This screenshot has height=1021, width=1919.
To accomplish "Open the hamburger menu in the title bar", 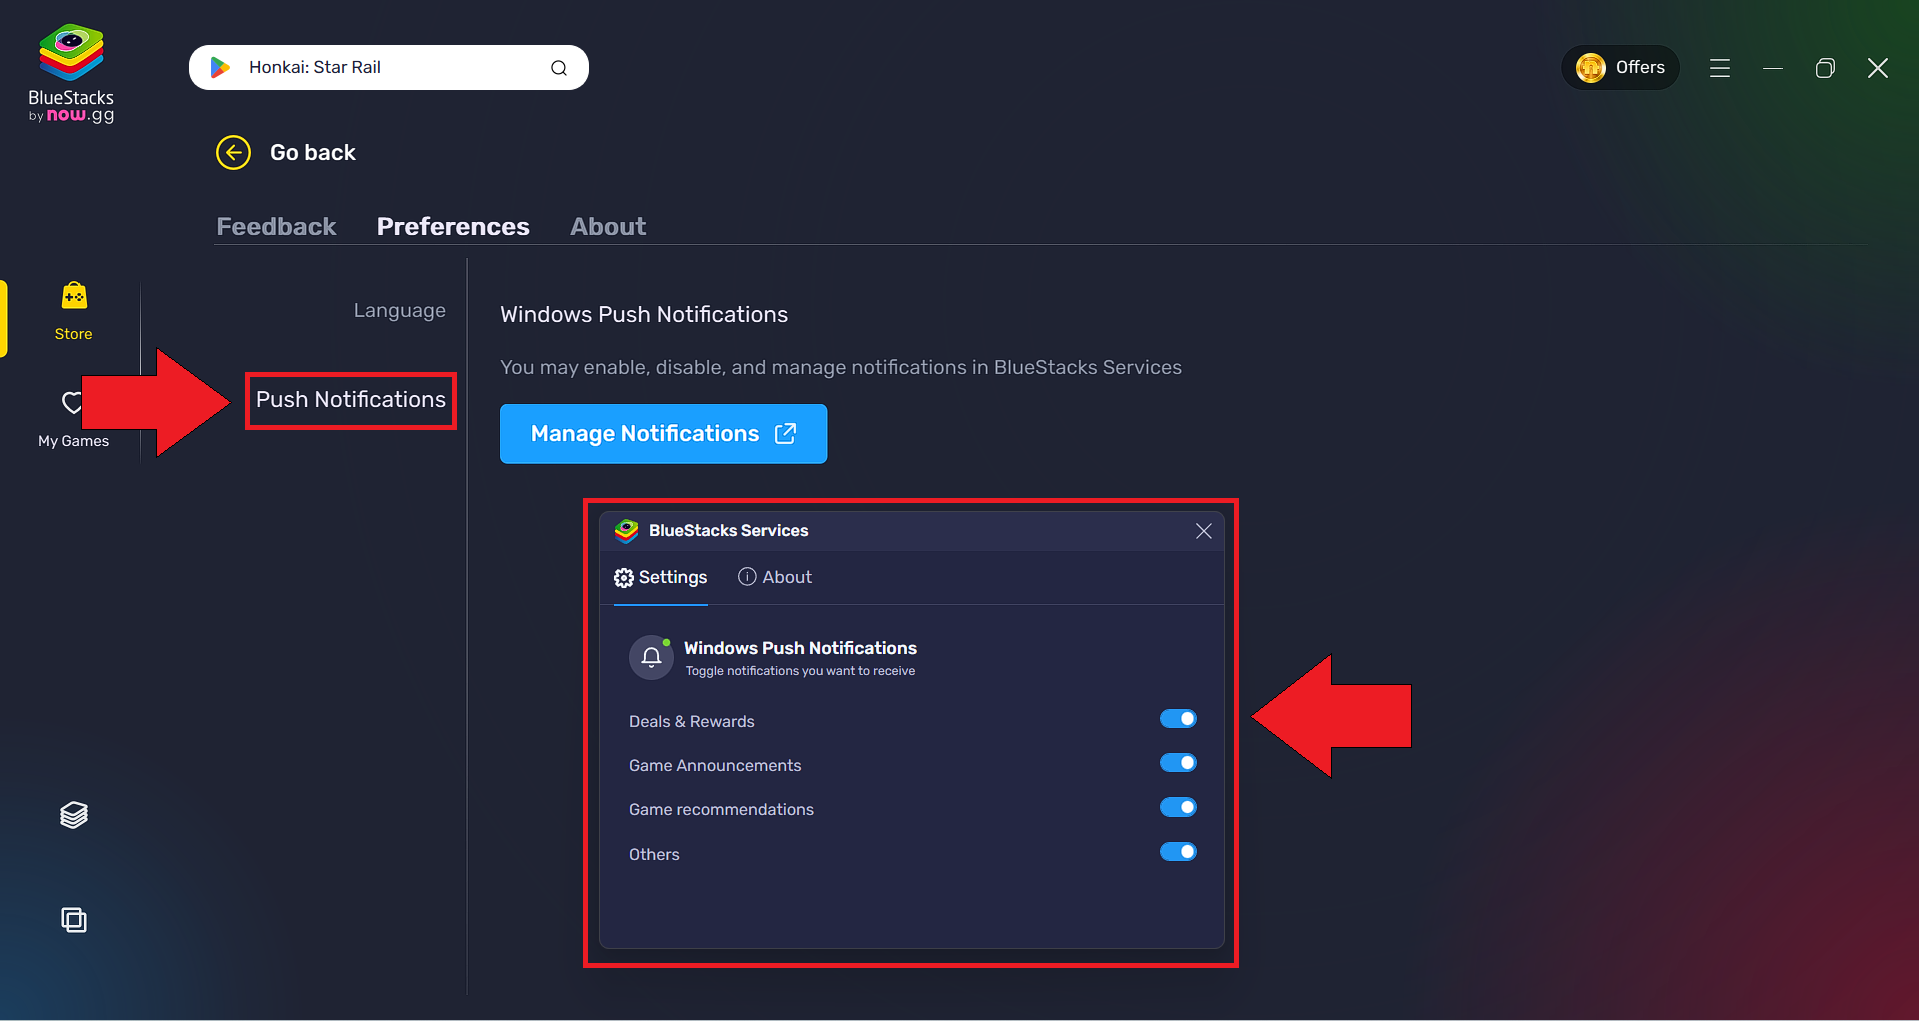I will pyautogui.click(x=1719, y=67).
